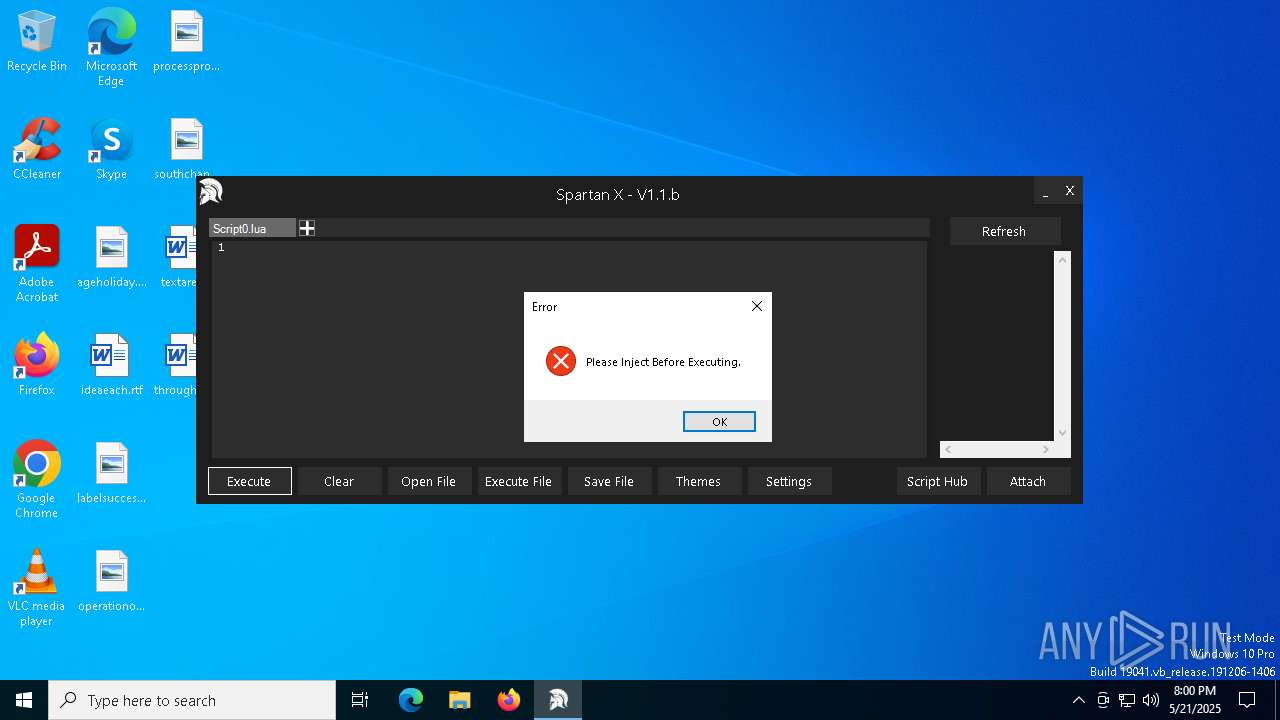The width and height of the screenshot is (1280, 720).
Task: Click Spartan X taskbar icon
Action: click(558, 700)
